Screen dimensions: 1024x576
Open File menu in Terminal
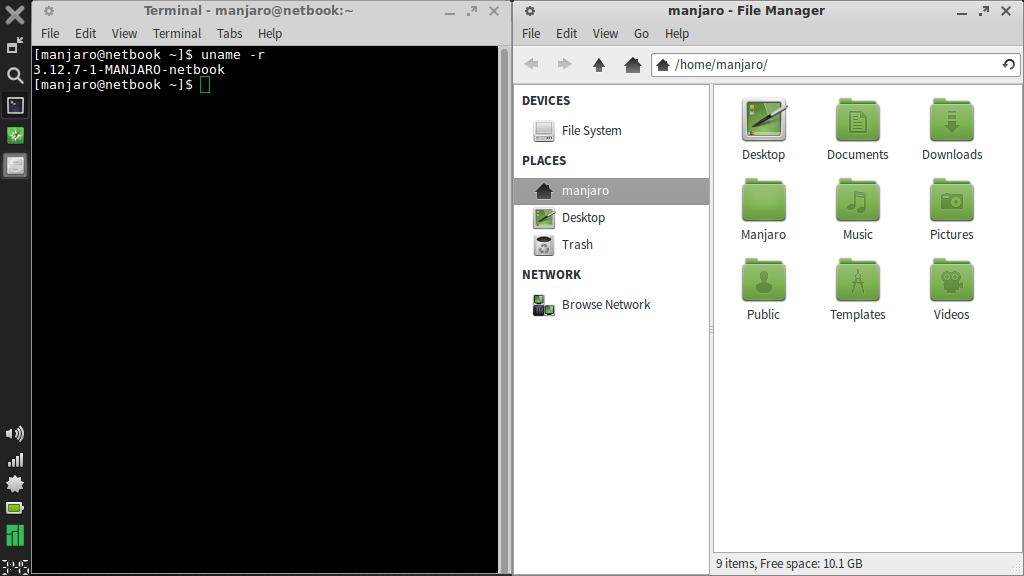[x=50, y=33]
